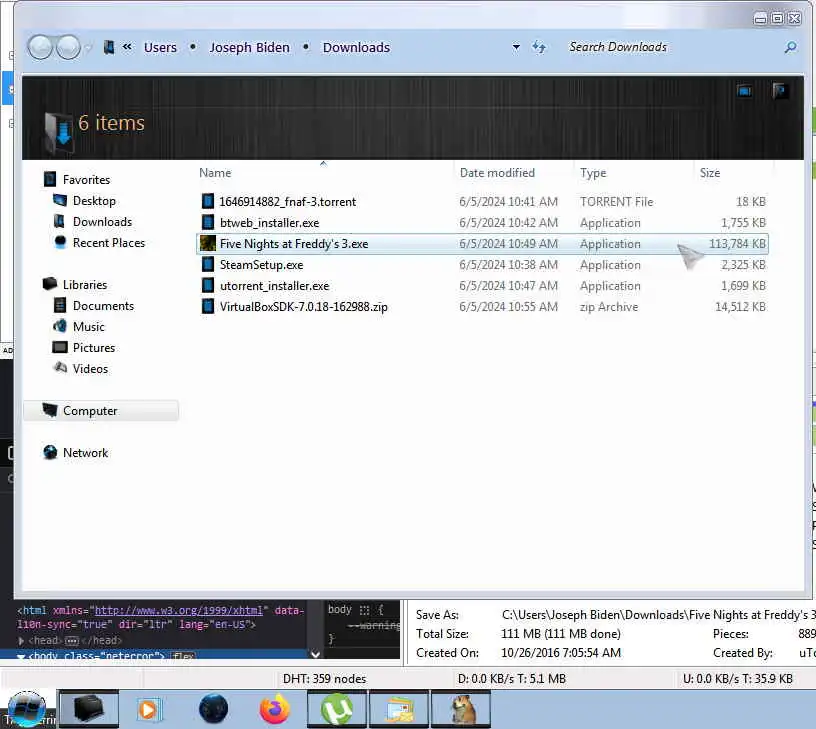Click the Five Nights at Freddy's file icon
Viewport: 816px width, 729px height.
click(x=208, y=243)
